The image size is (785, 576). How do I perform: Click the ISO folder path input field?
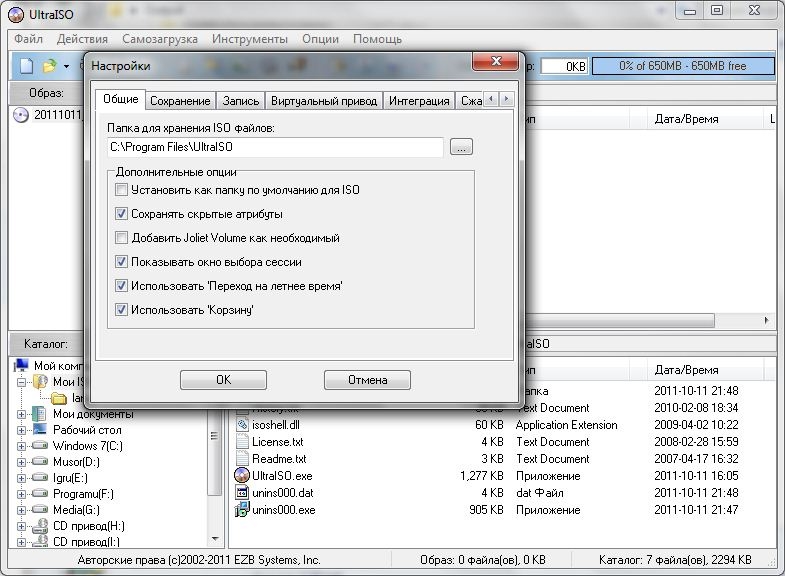275,147
